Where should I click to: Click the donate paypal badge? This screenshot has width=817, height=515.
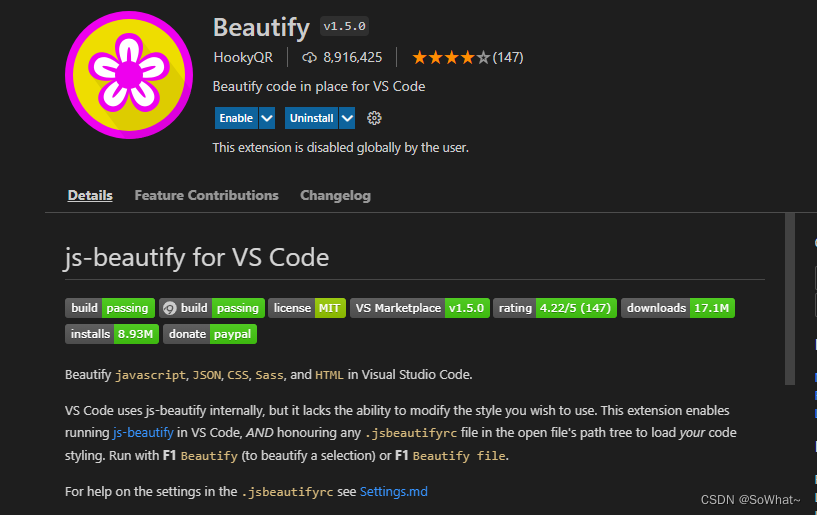(x=210, y=334)
